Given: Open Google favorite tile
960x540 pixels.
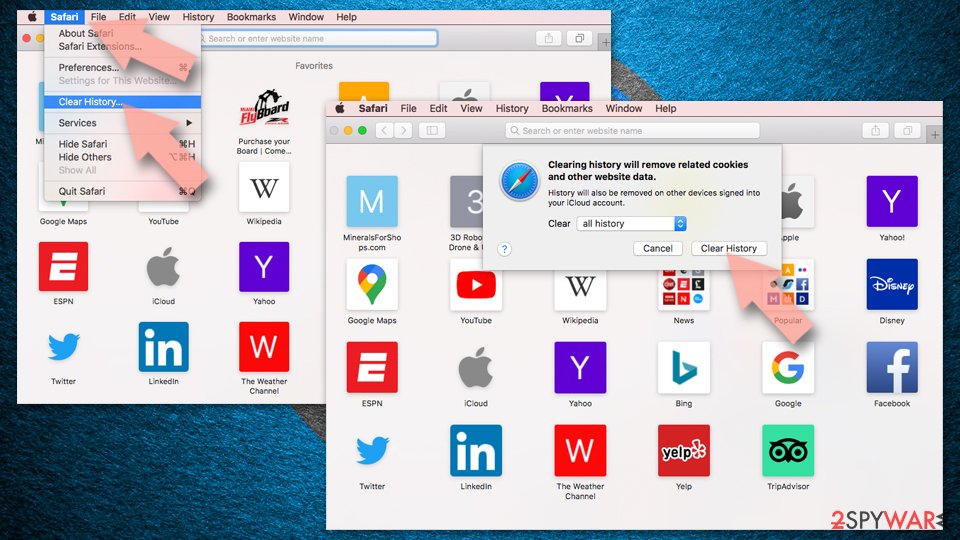Looking at the screenshot, I should (788, 367).
